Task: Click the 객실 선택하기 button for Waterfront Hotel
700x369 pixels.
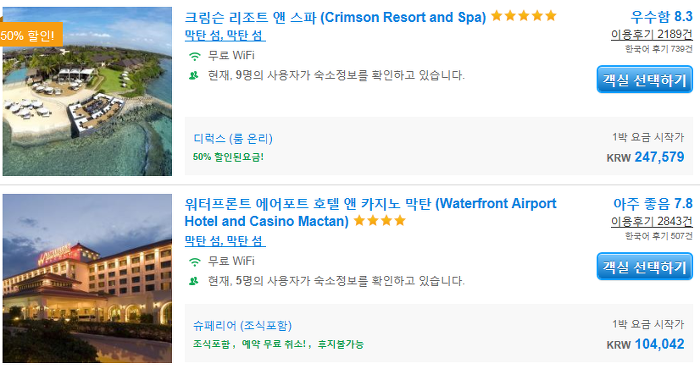Action: pyautogui.click(x=645, y=267)
